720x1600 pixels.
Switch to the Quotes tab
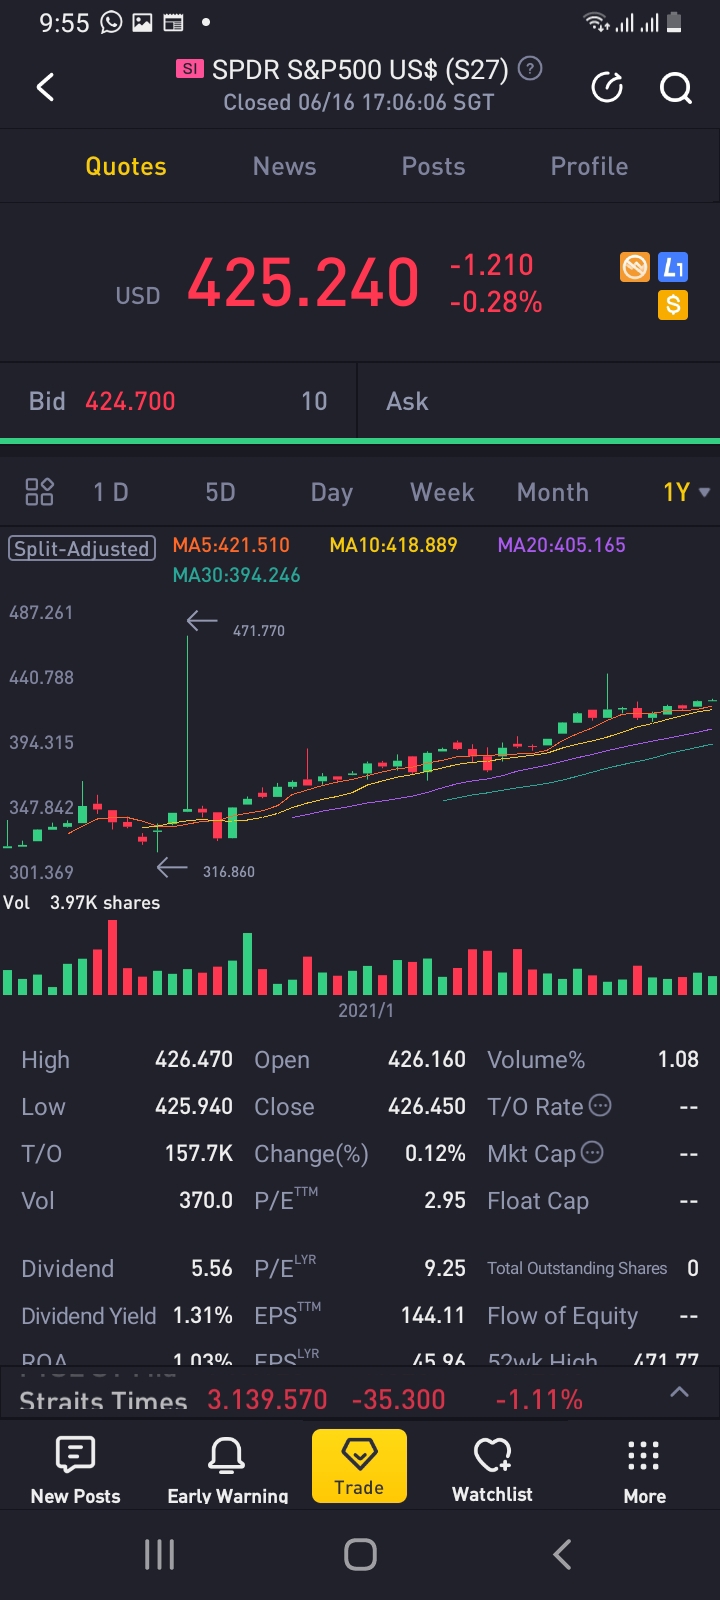[x=126, y=166]
